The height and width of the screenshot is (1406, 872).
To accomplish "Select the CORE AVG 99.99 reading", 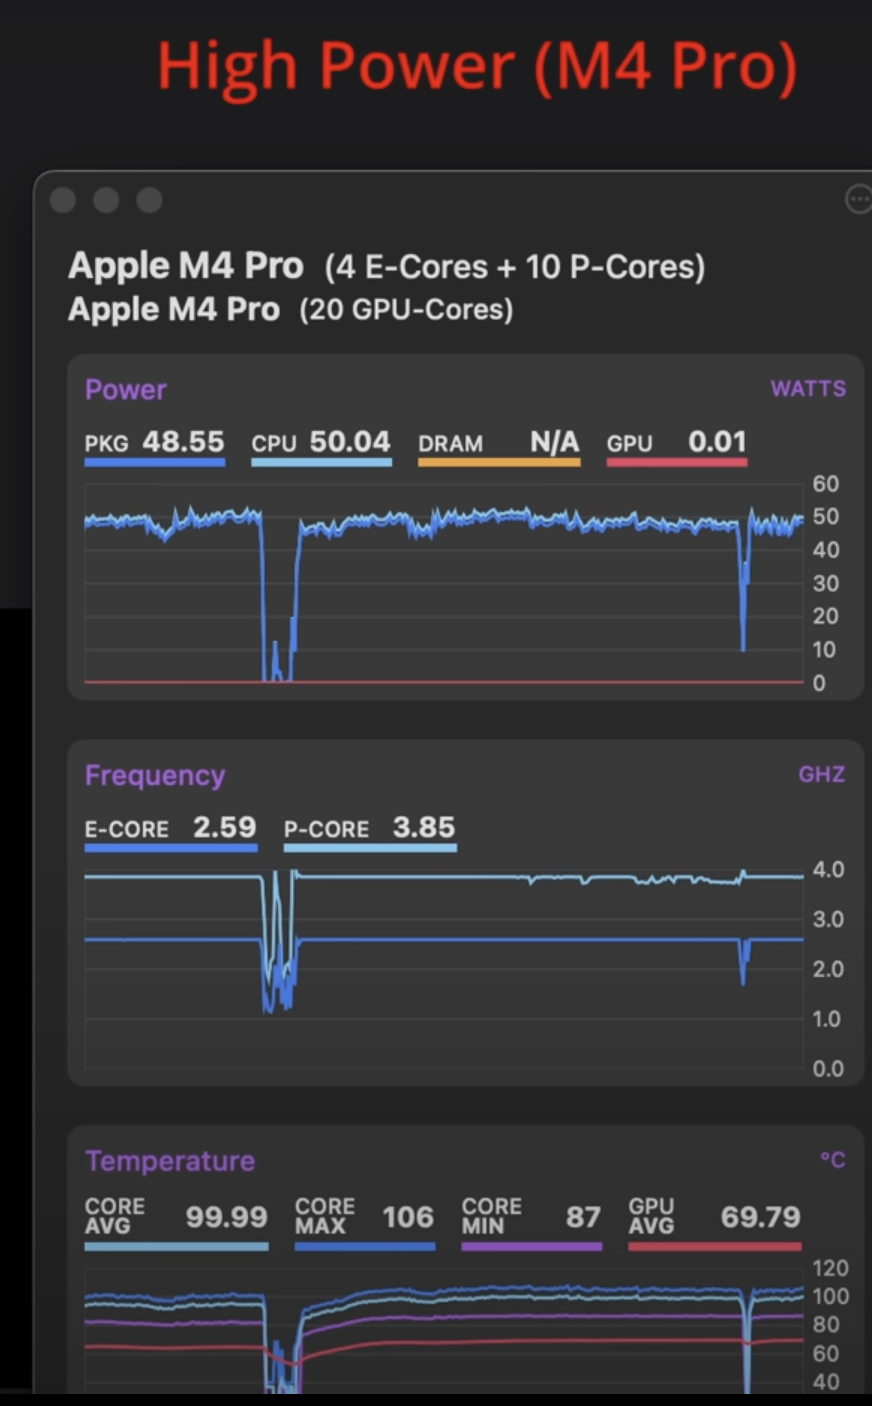I will click(177, 1217).
